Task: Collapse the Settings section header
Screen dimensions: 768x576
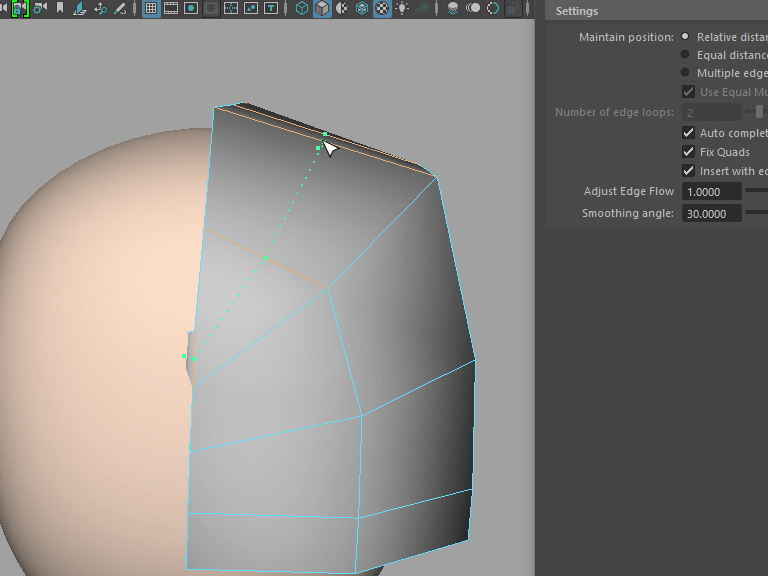Action: [577, 11]
